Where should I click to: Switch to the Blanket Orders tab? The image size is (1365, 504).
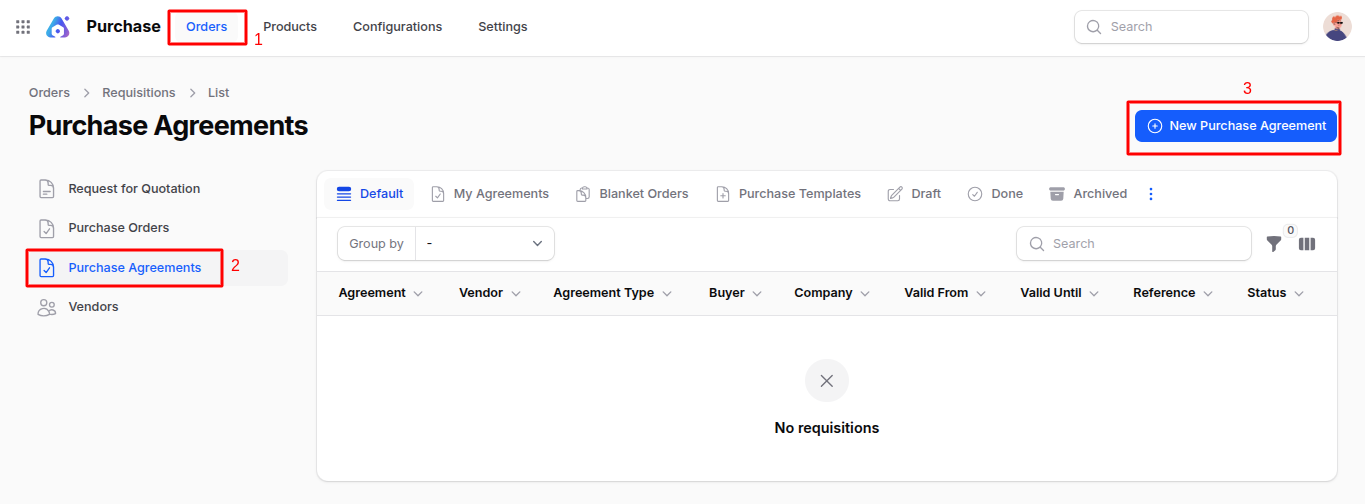pos(632,194)
